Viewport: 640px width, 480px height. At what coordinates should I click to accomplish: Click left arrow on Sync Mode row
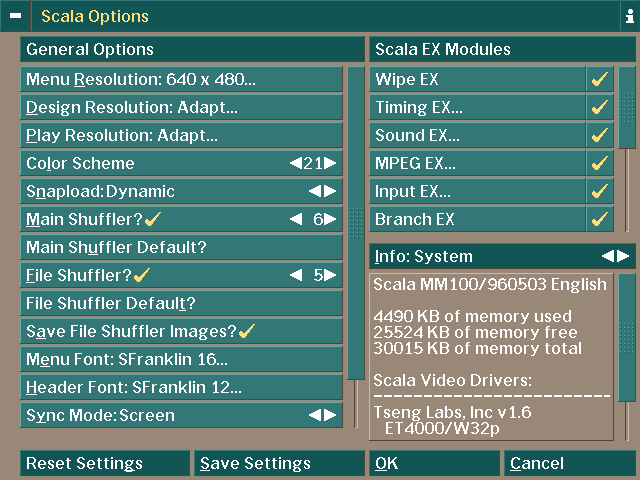(x=314, y=415)
